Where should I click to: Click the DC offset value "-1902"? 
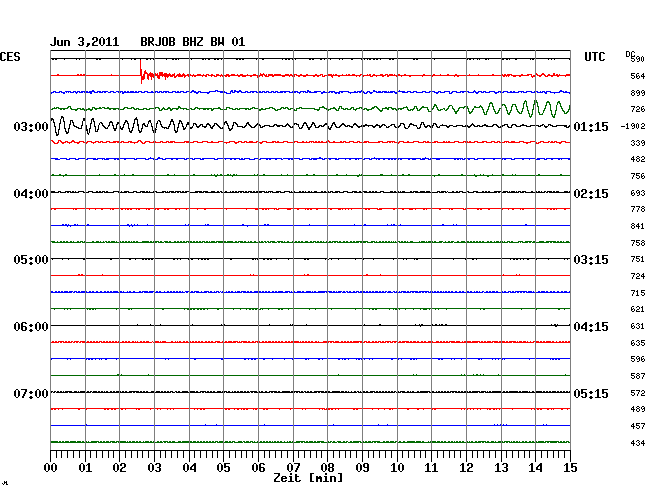pos(633,126)
